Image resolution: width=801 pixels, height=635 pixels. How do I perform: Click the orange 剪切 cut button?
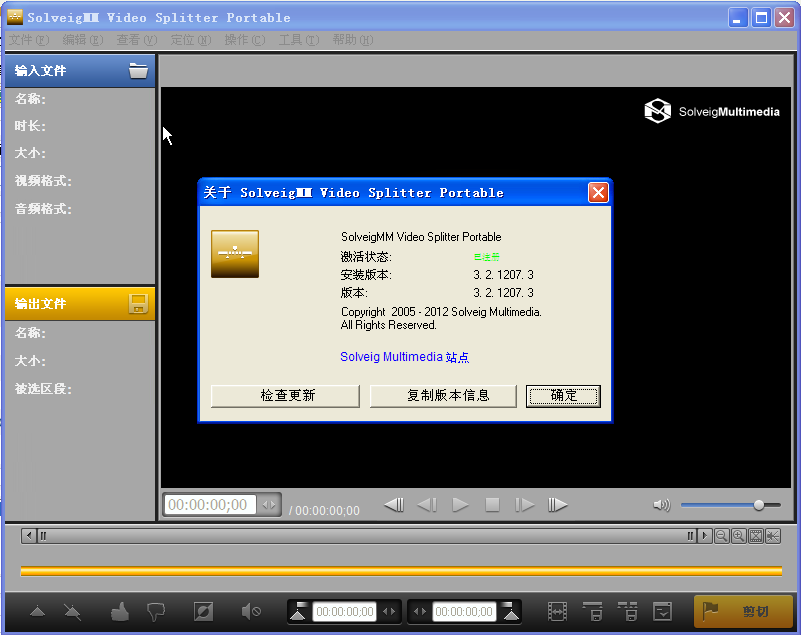[743, 610]
